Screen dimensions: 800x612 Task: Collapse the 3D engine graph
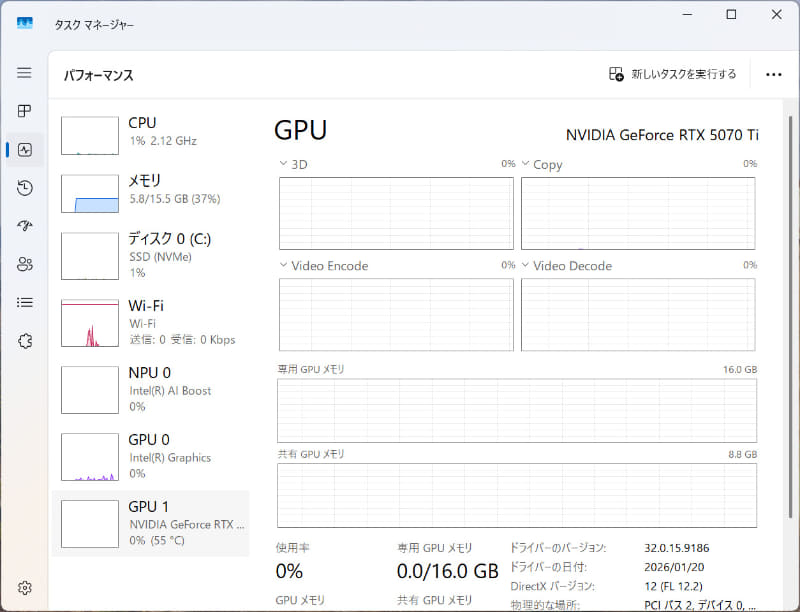click(x=283, y=164)
